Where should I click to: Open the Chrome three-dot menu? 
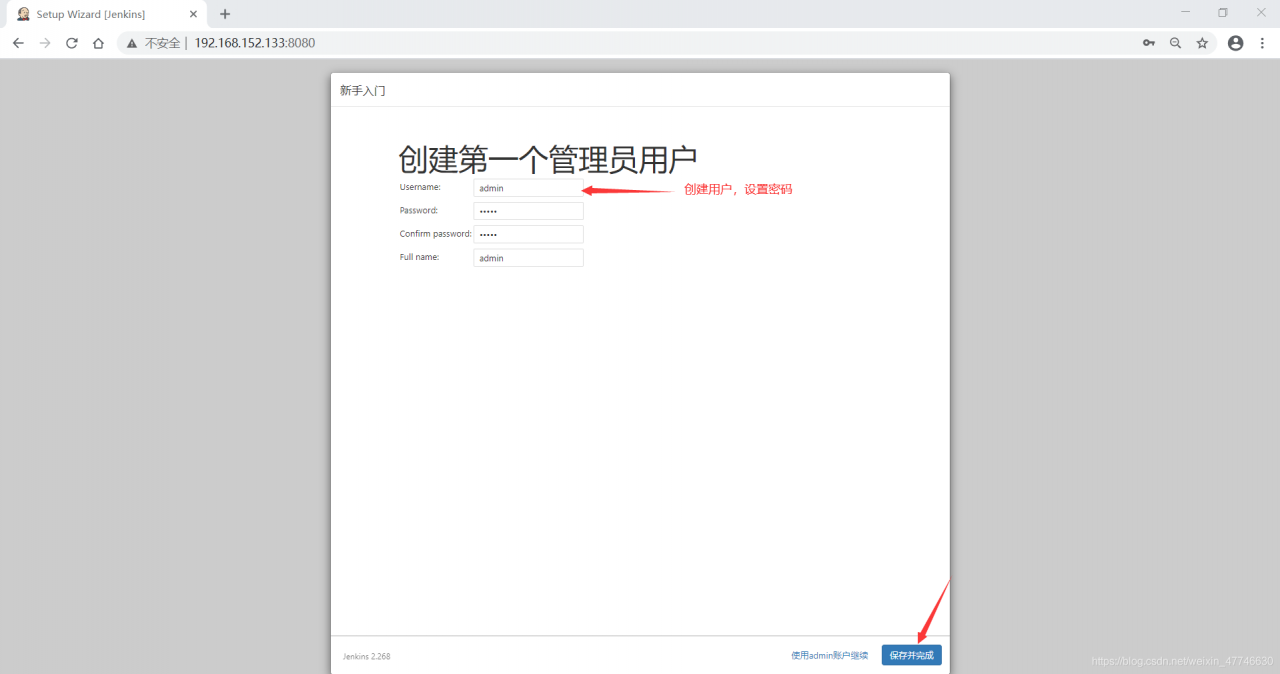click(x=1263, y=43)
